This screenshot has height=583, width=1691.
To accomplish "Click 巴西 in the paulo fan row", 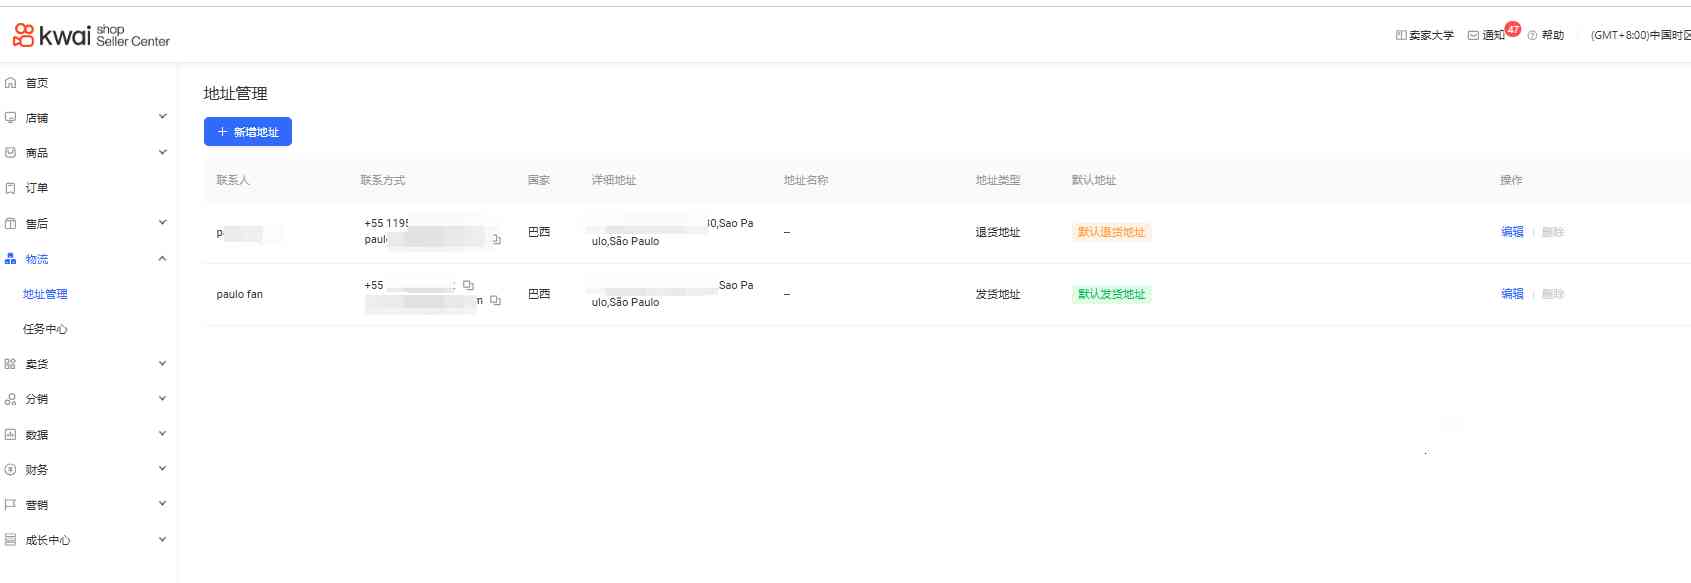I will click(539, 294).
